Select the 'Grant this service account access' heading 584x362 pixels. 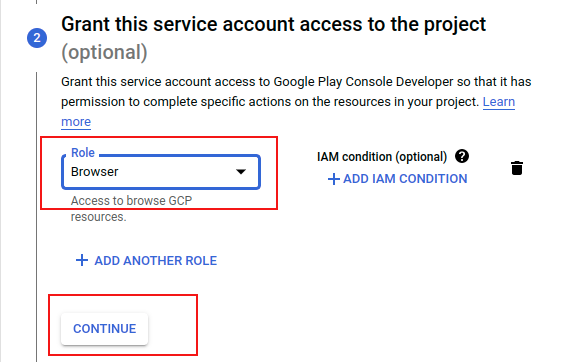[x=273, y=25]
